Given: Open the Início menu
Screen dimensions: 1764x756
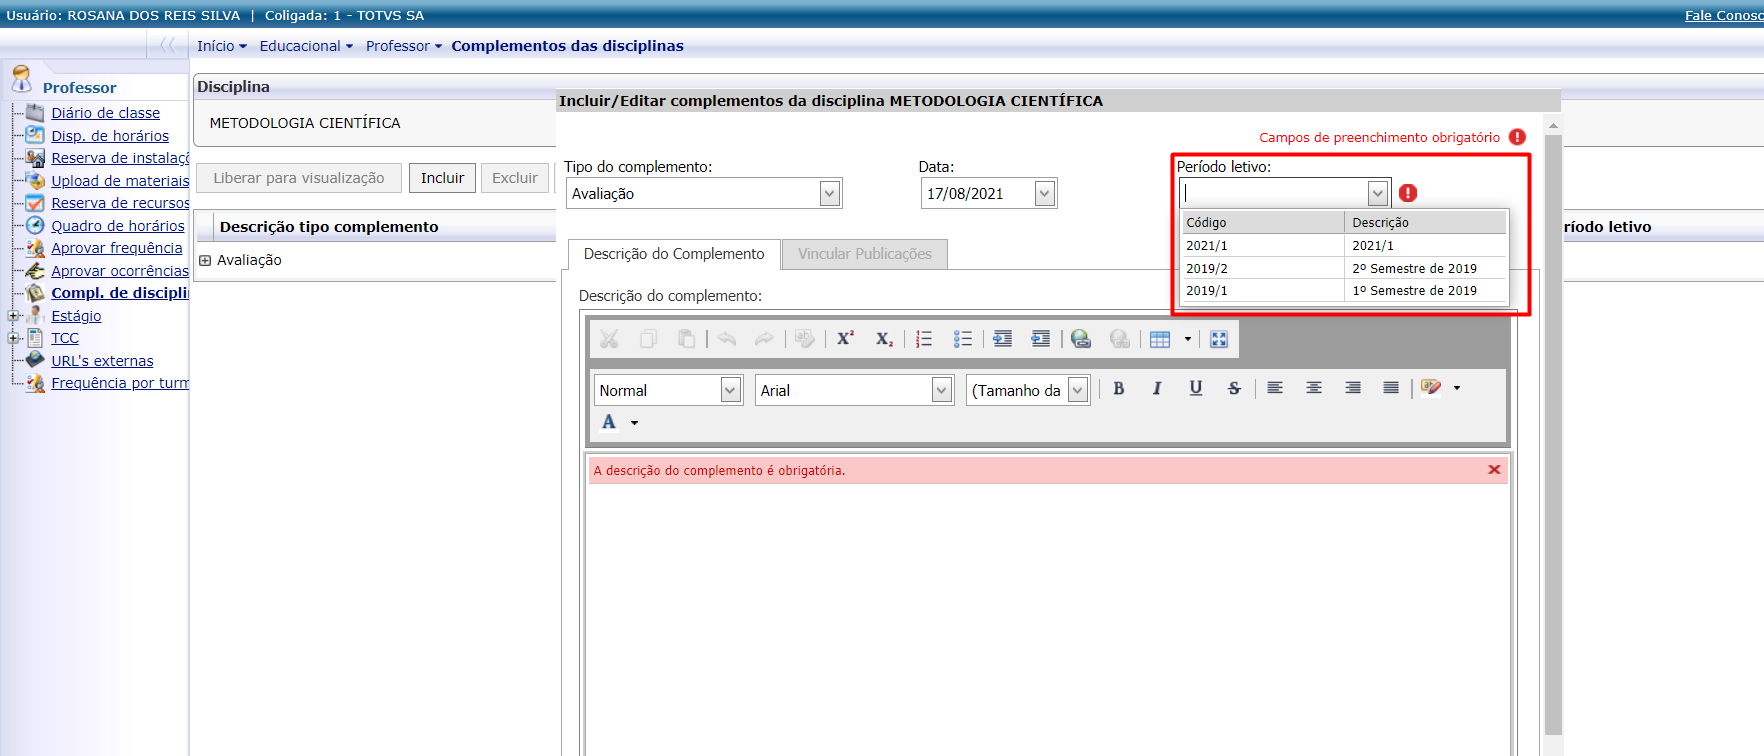Looking at the screenshot, I should [222, 46].
